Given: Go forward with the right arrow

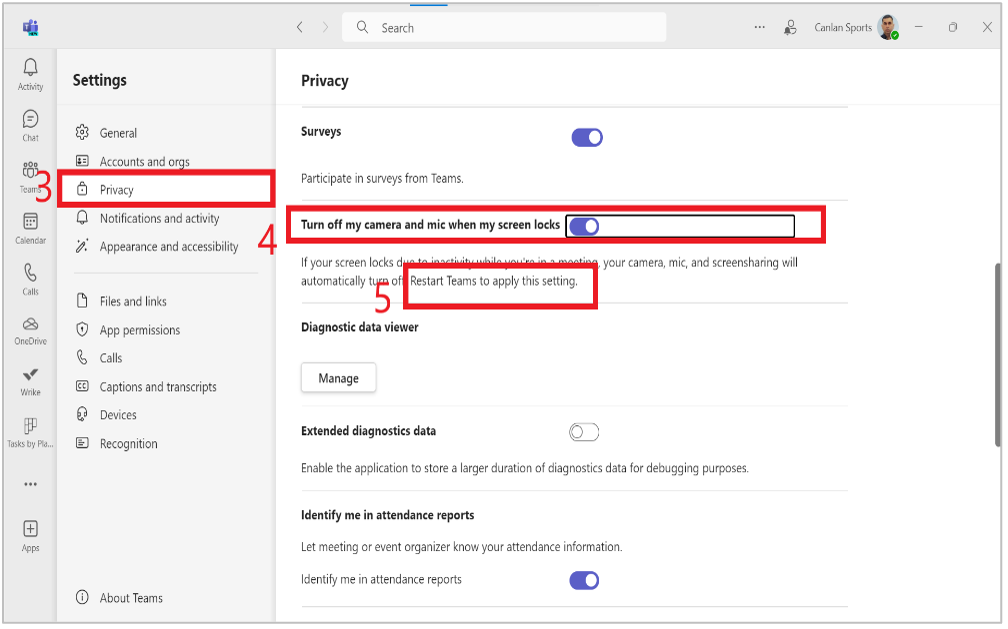Looking at the screenshot, I should [x=325, y=27].
